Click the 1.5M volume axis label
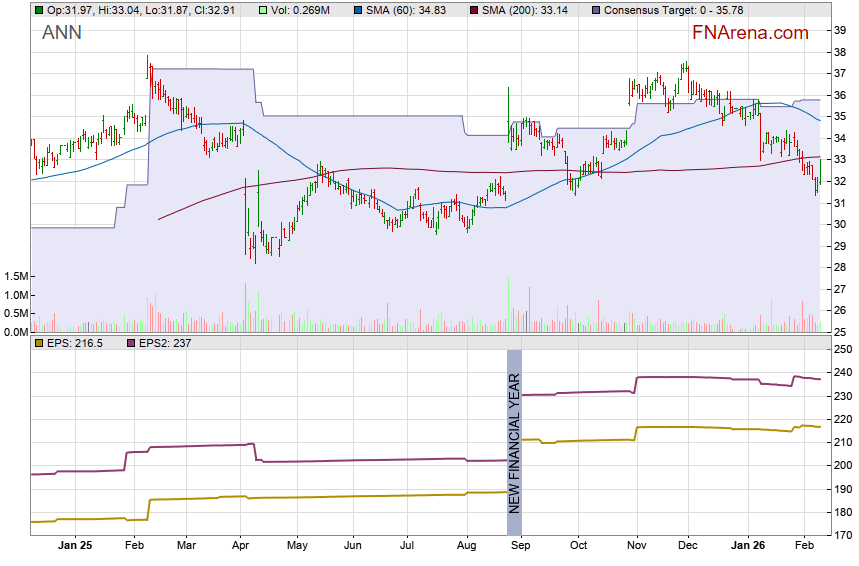This screenshot has width=859, height=566. point(14,276)
